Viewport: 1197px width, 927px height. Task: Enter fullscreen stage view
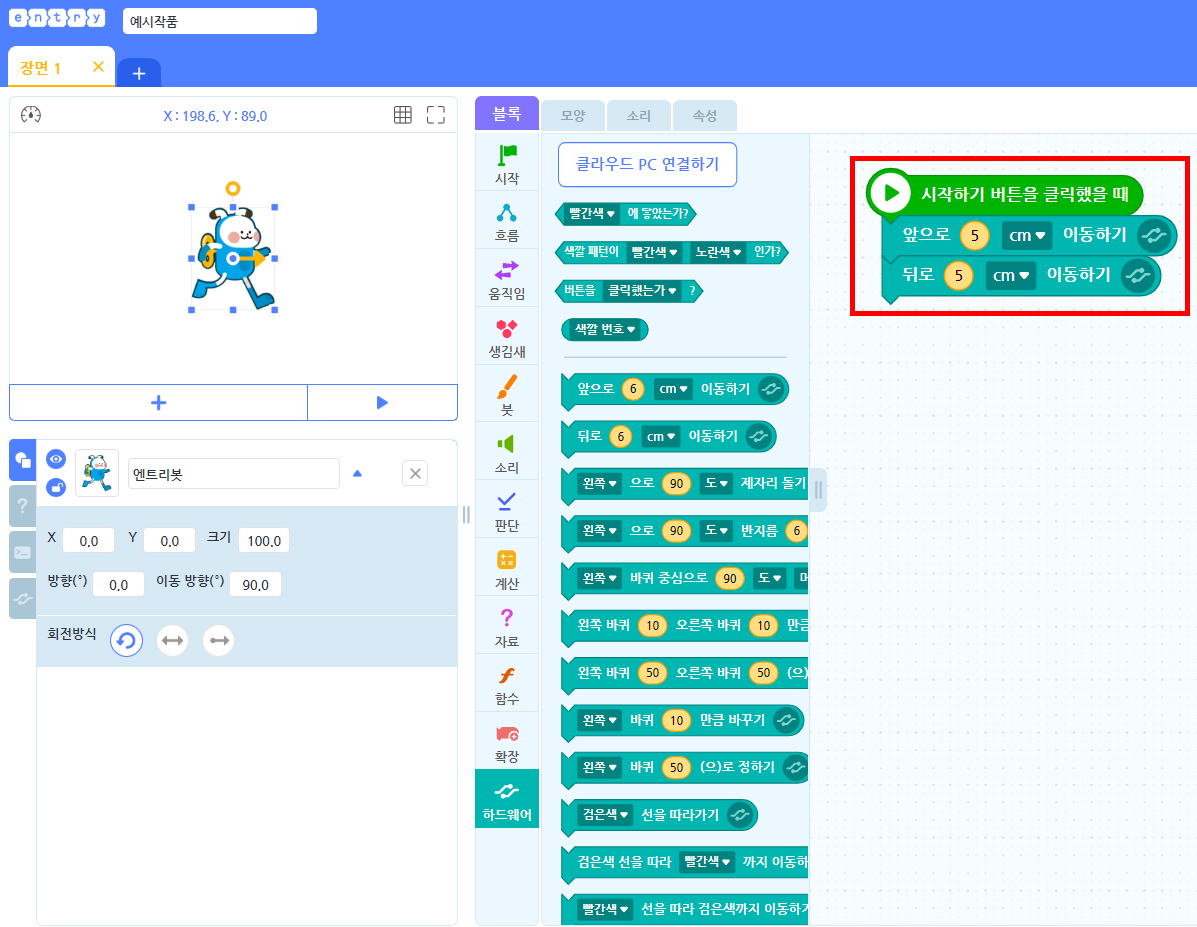[x=436, y=115]
